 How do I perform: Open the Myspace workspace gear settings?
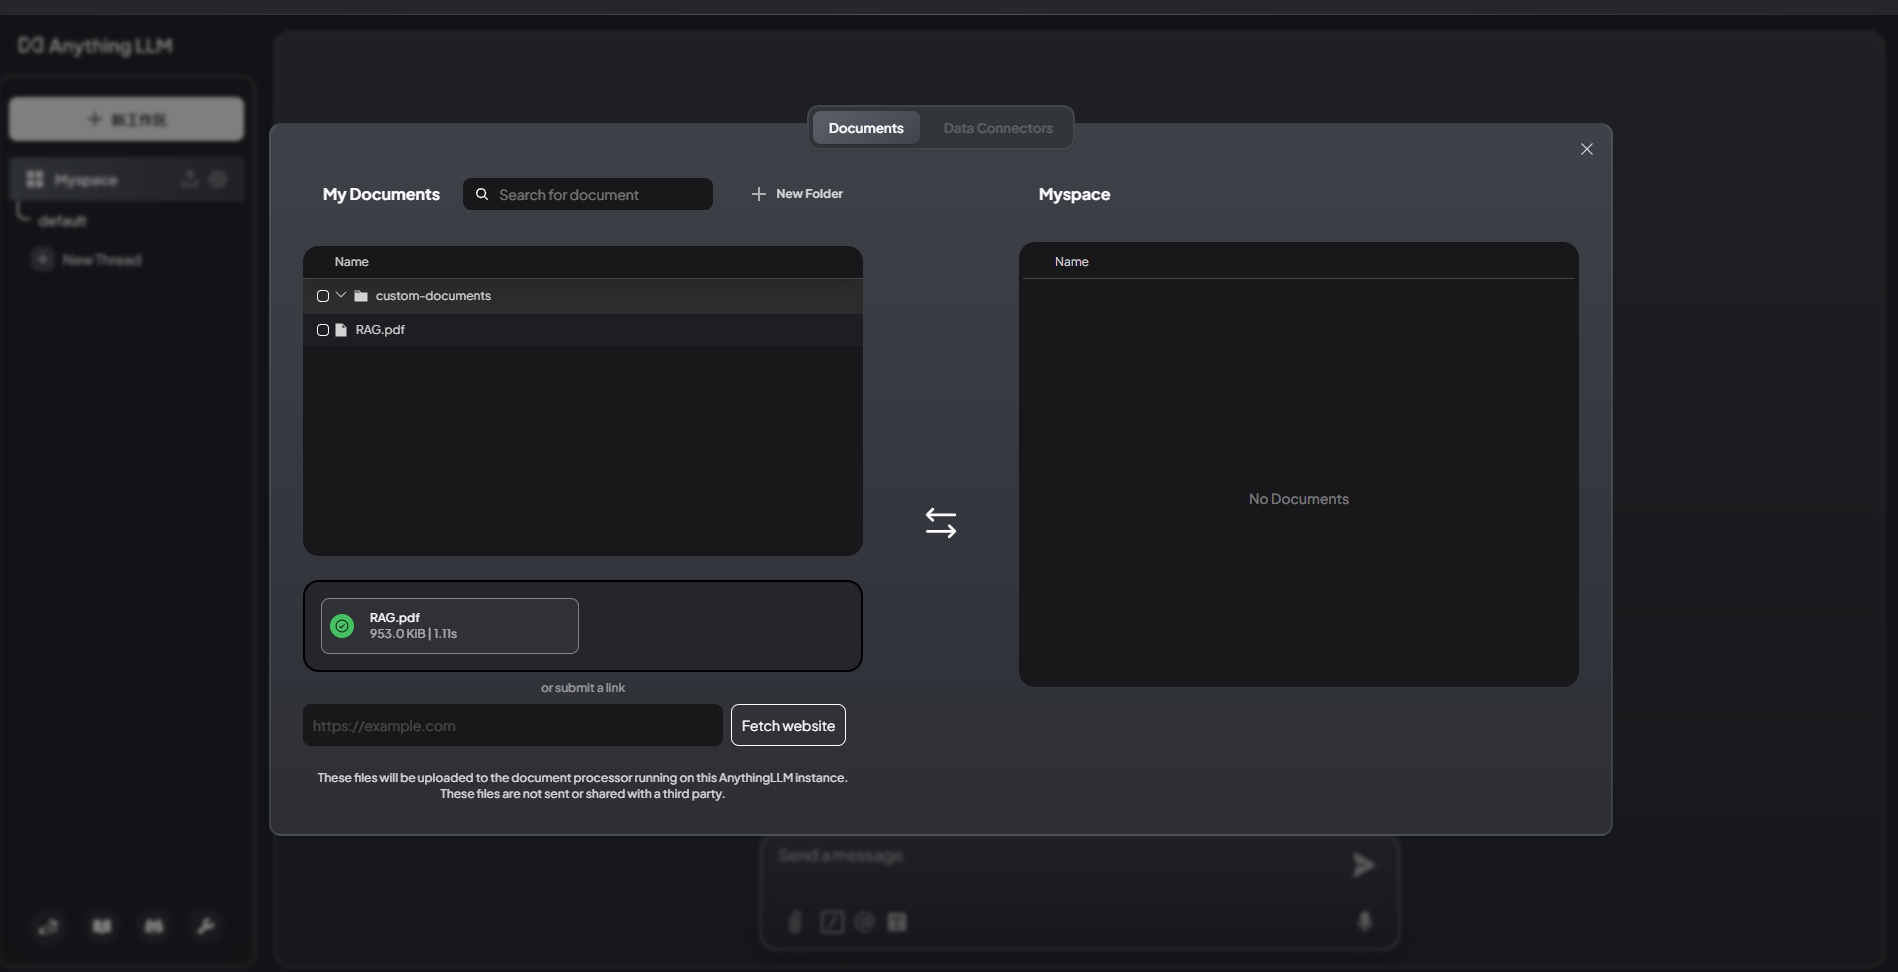(218, 179)
